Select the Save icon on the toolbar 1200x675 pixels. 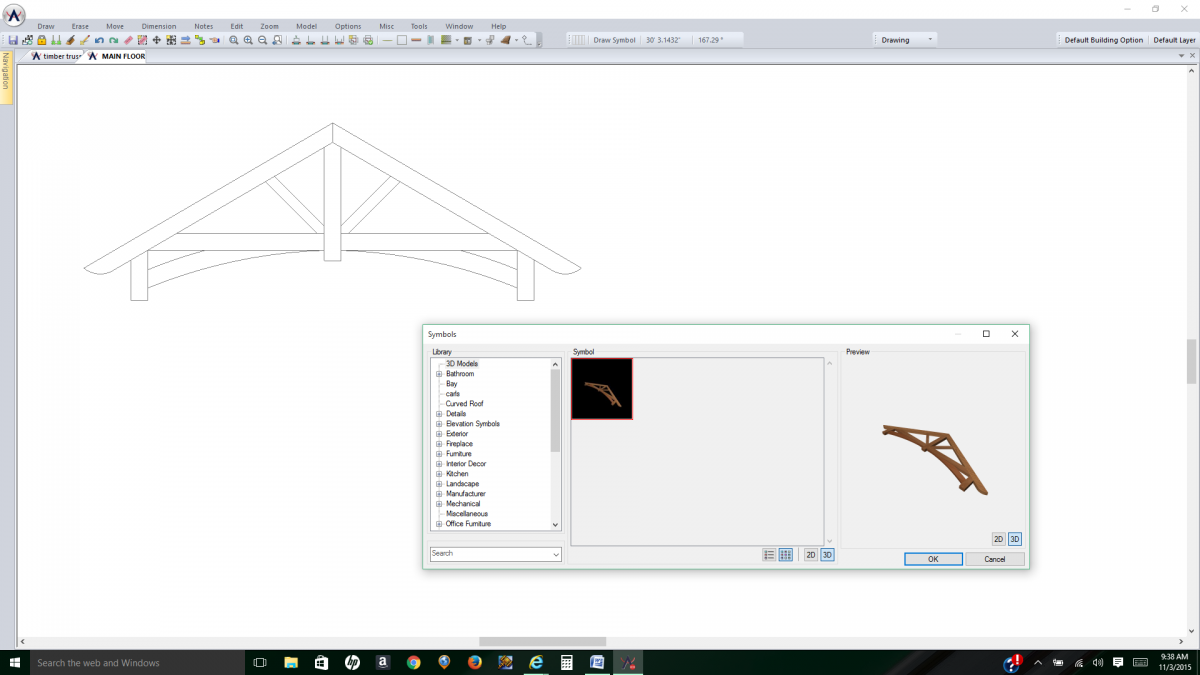[x=14, y=40]
